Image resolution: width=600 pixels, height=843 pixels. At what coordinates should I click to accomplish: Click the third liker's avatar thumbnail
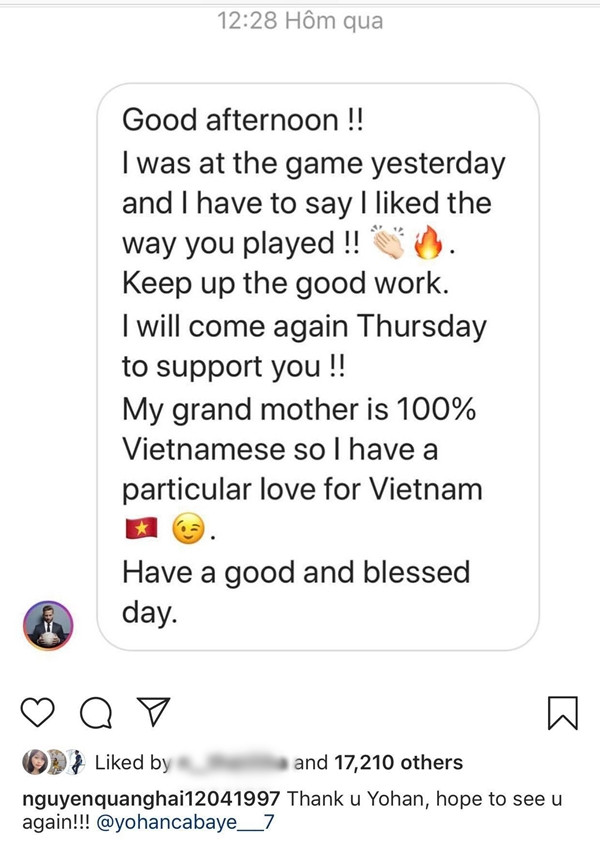[x=77, y=762]
